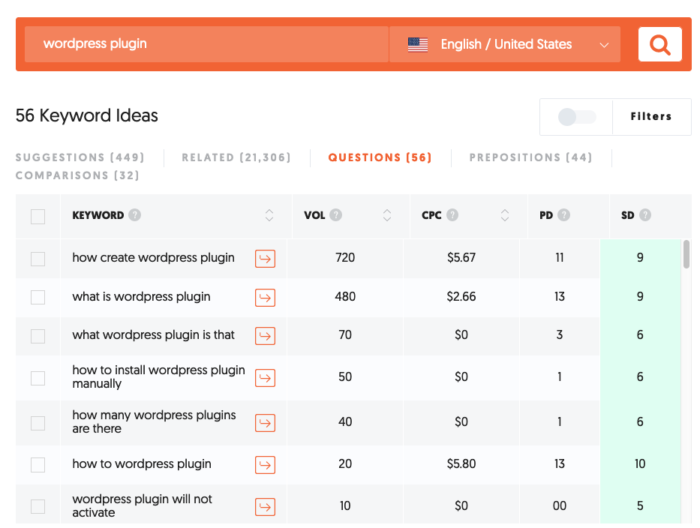Check the box for 'how create wordpress plugin'
The image size is (700, 528).
point(38,258)
